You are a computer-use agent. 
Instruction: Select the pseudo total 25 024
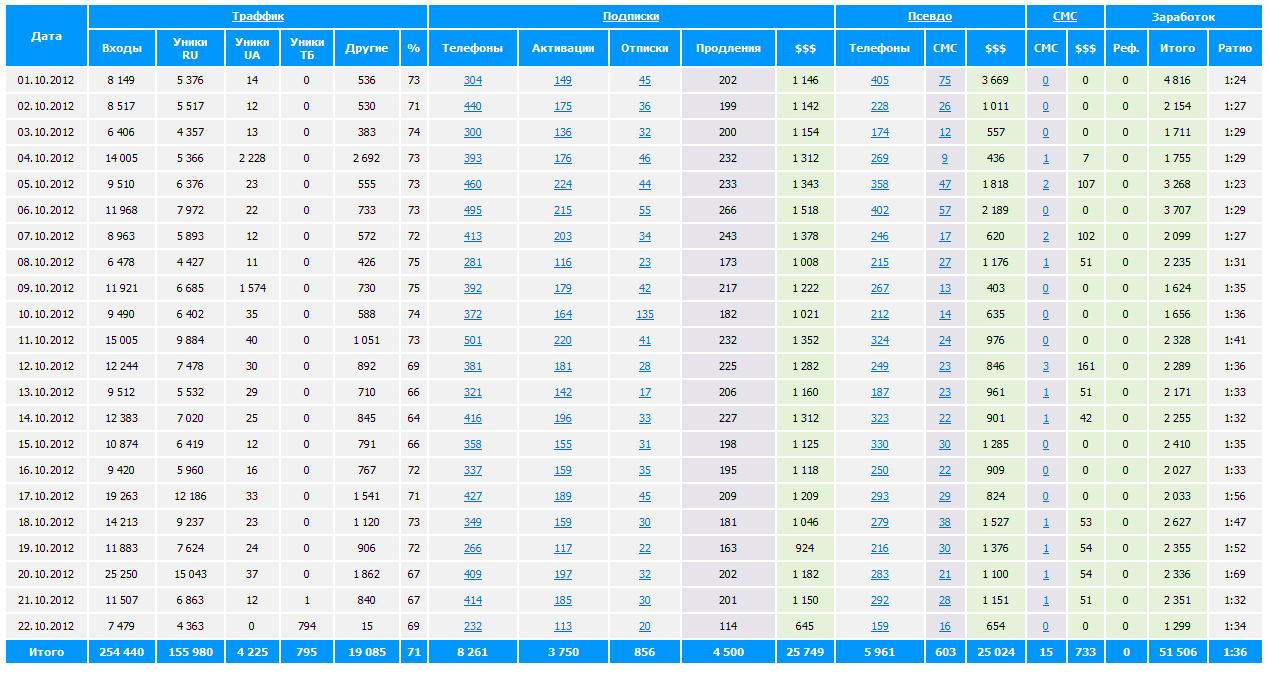tap(995, 652)
